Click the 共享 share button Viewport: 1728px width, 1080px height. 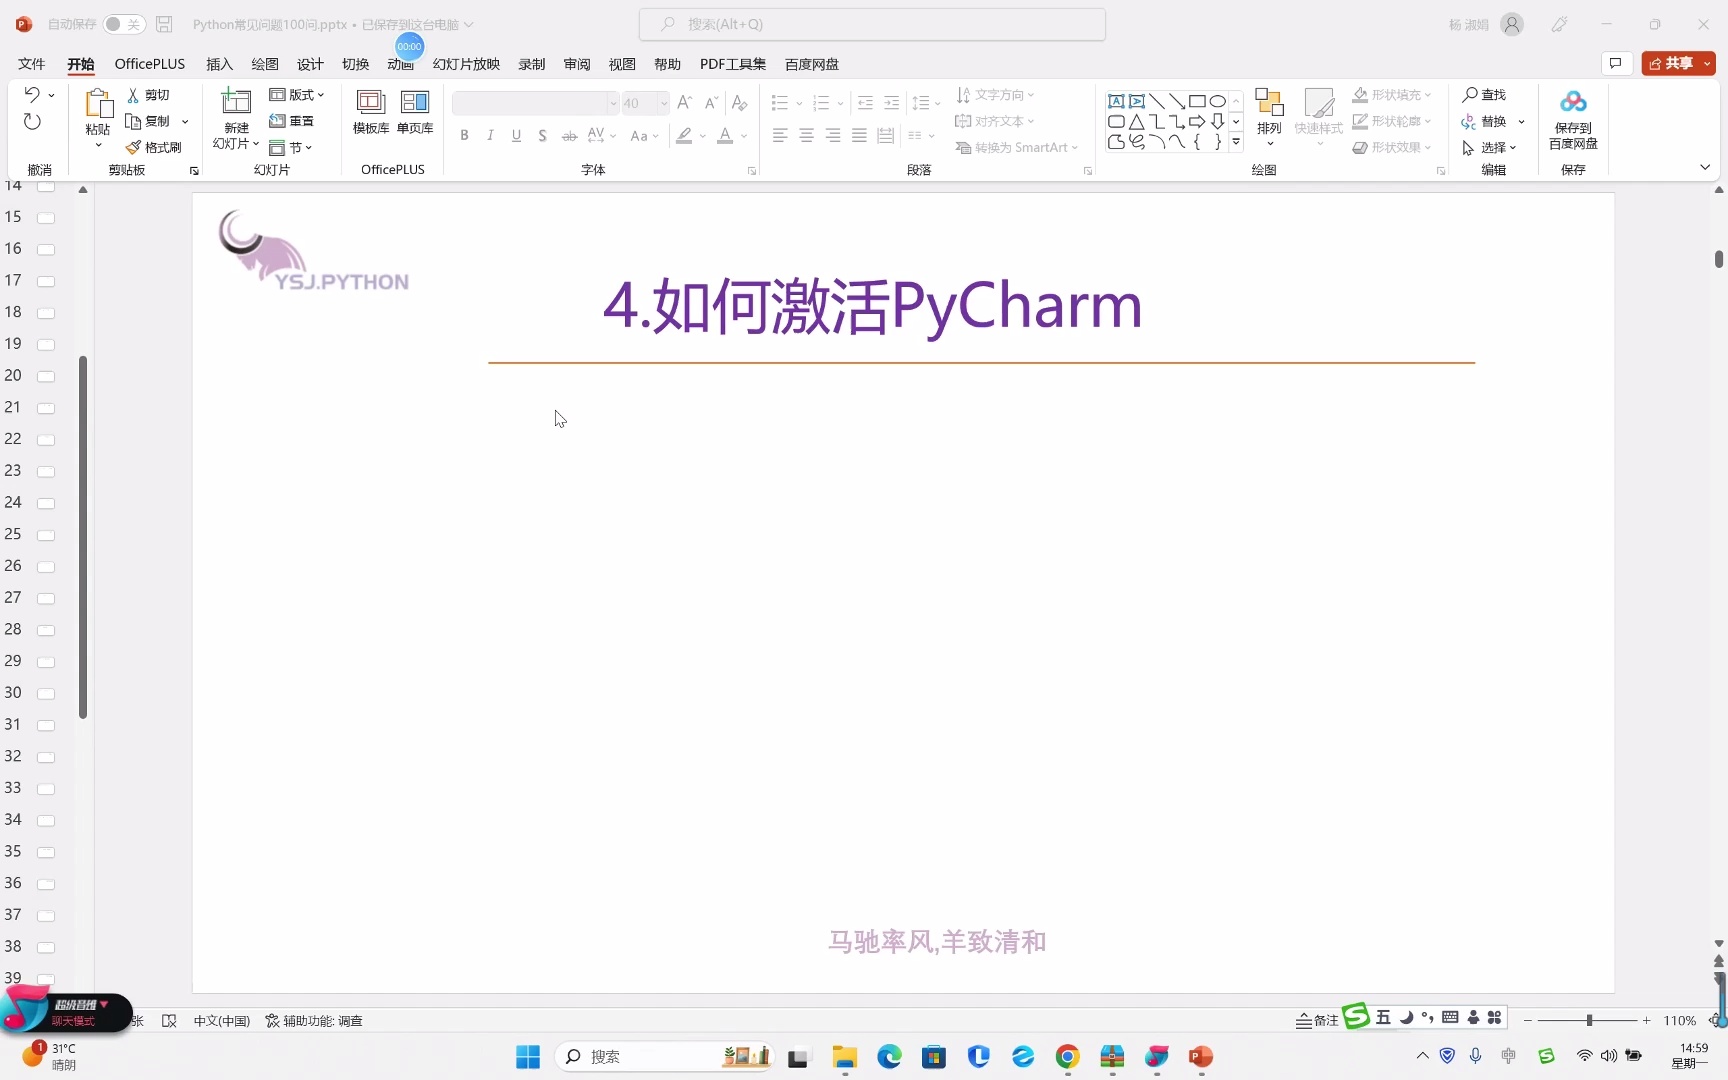point(1677,63)
